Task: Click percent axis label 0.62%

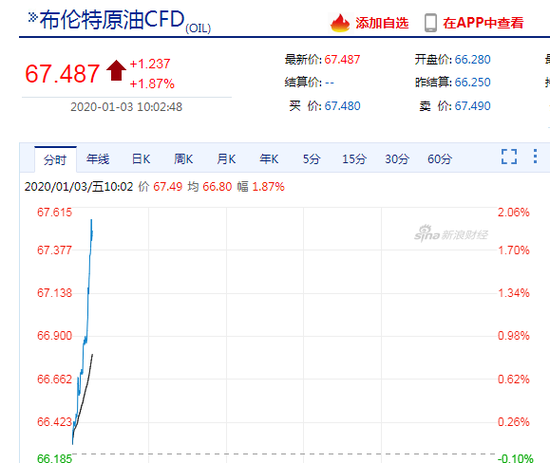Action: pyautogui.click(x=514, y=379)
